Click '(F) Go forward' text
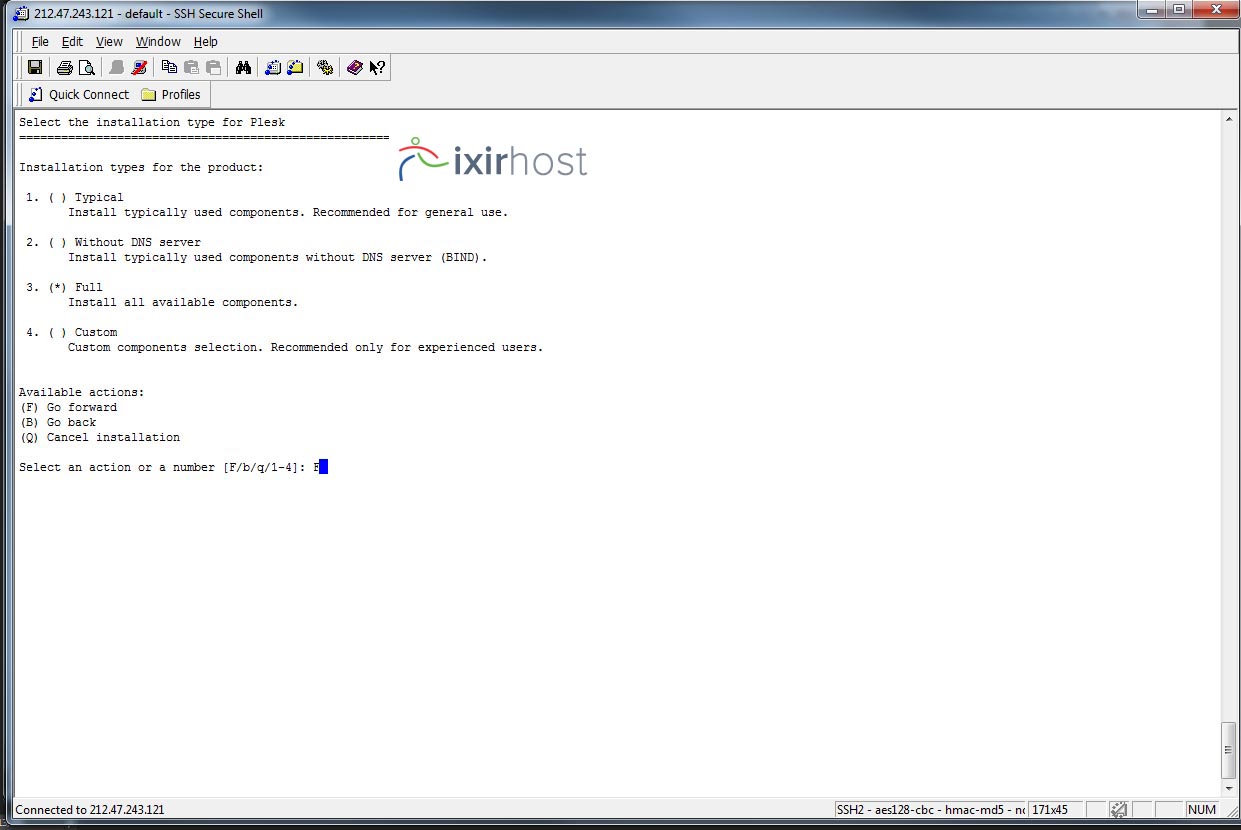Screen dimensions: 1241x830 point(68,407)
